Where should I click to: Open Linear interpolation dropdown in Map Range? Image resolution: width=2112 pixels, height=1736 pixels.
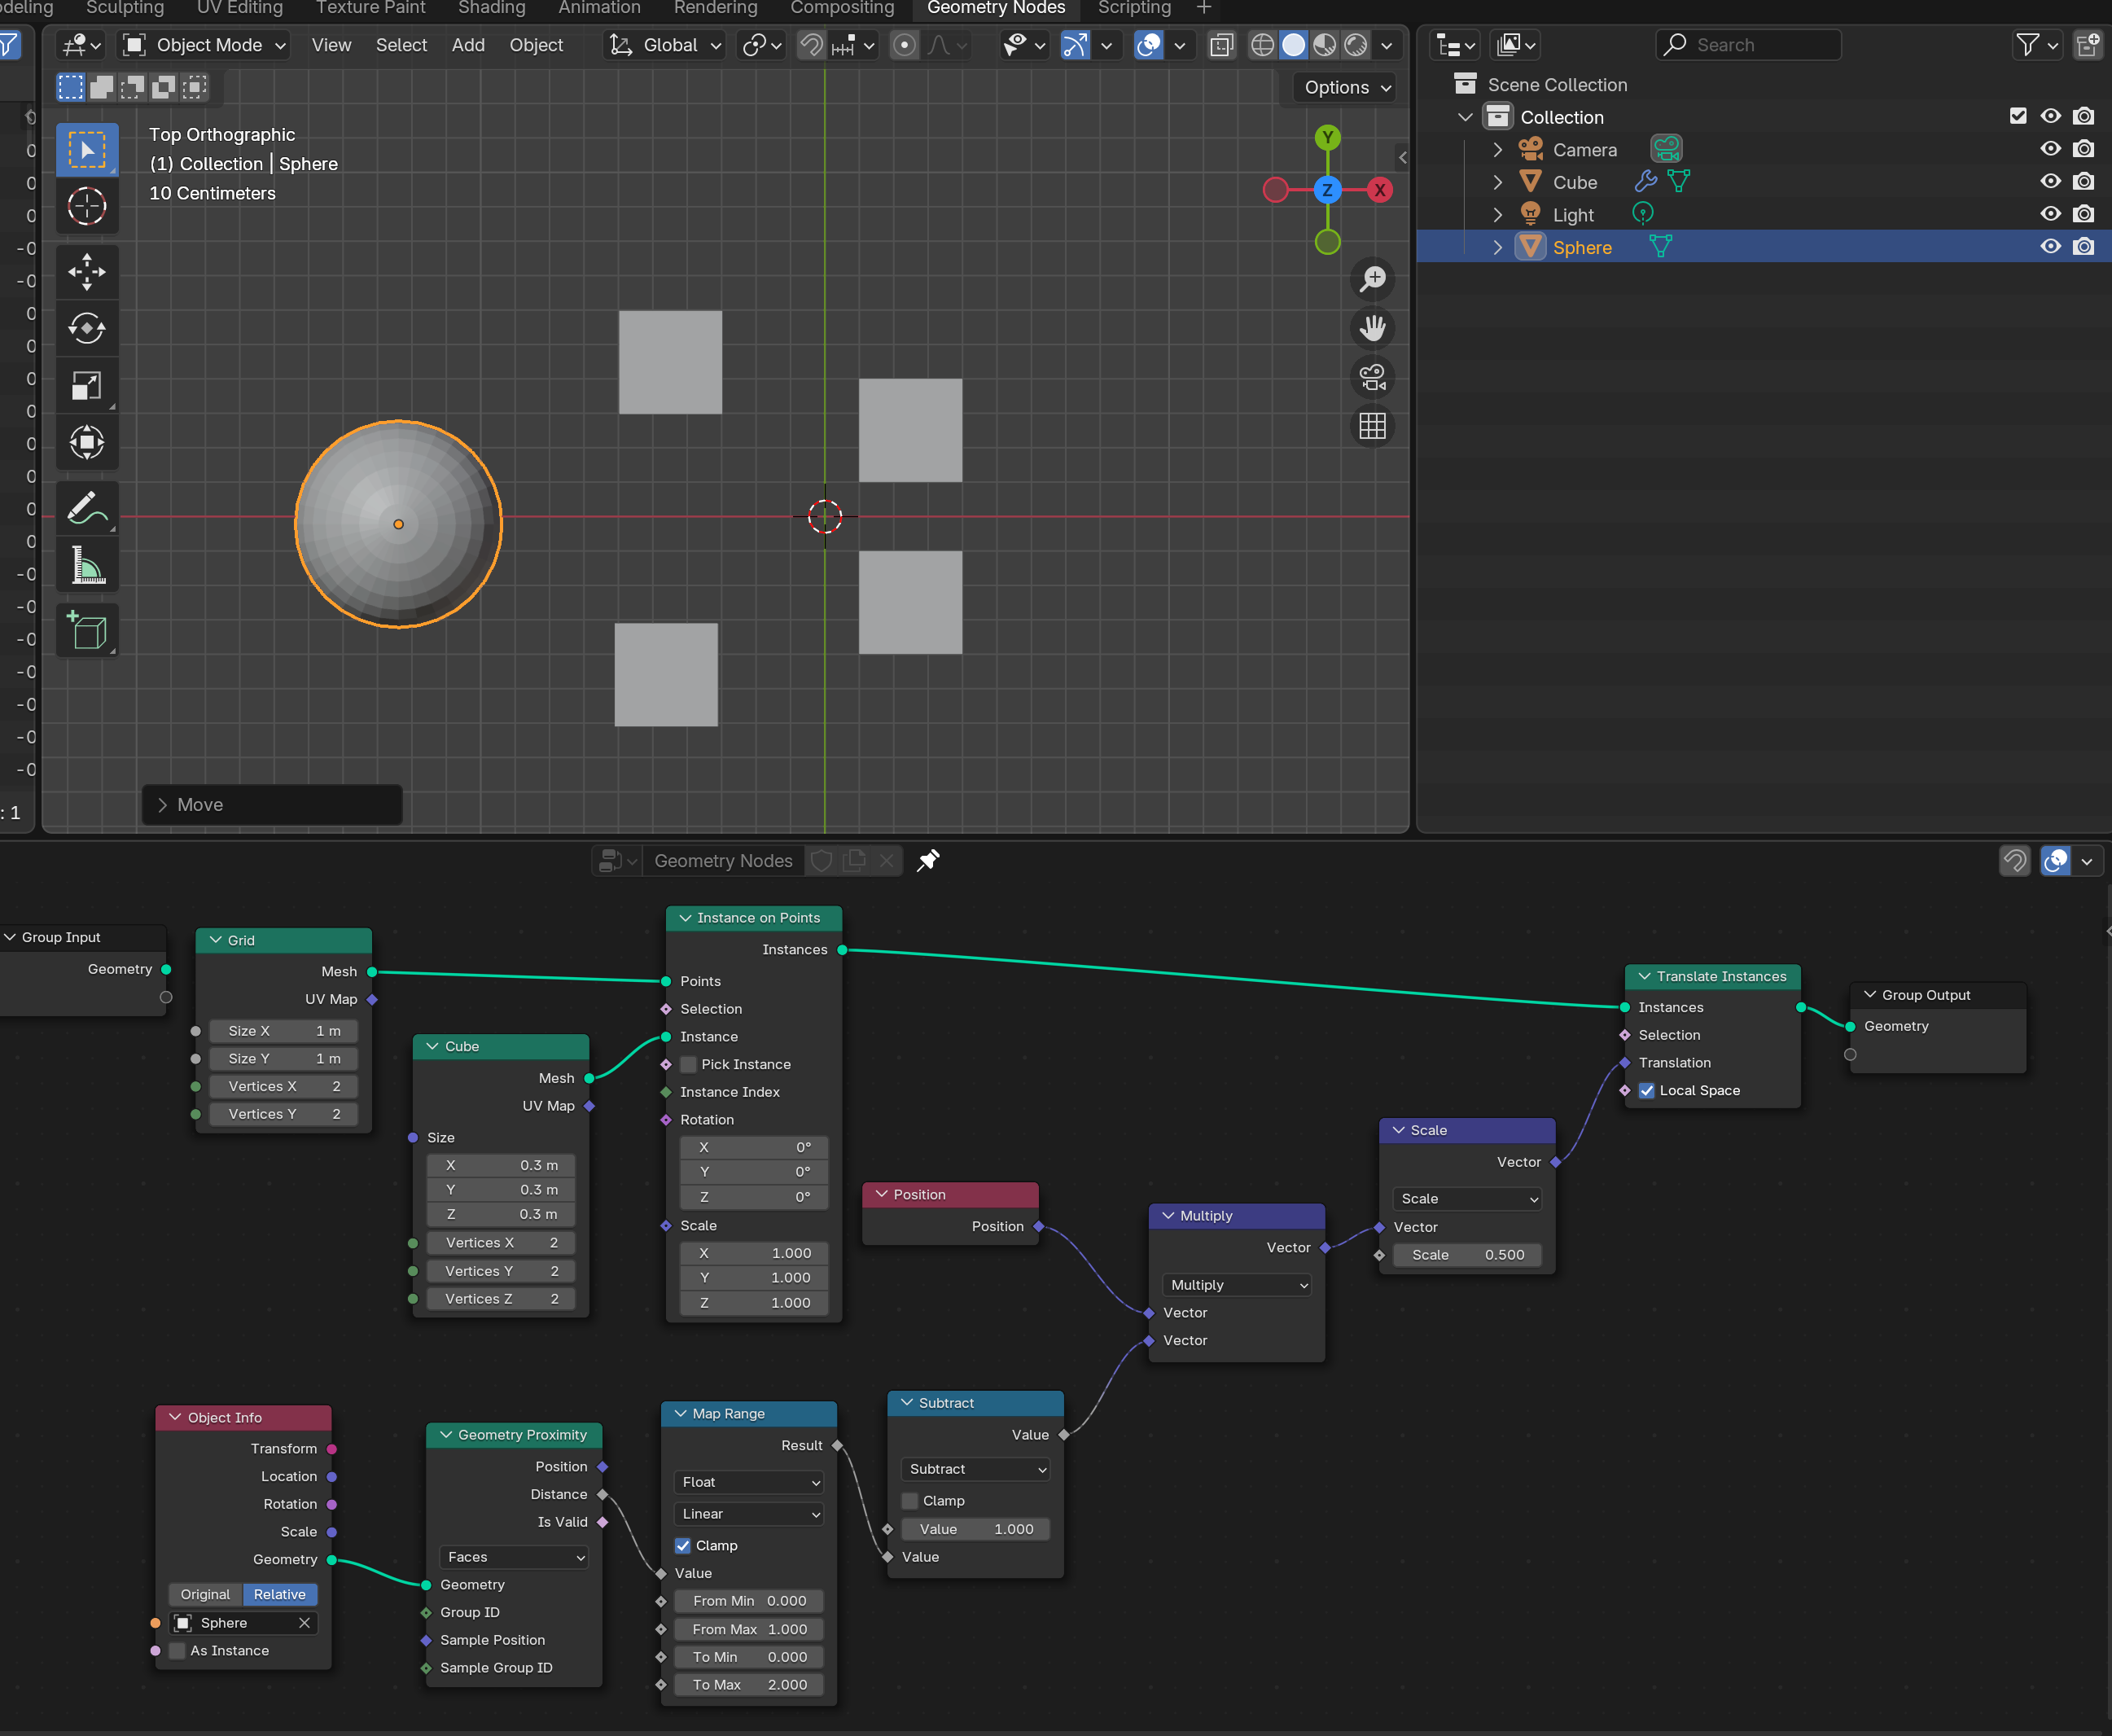point(749,1514)
